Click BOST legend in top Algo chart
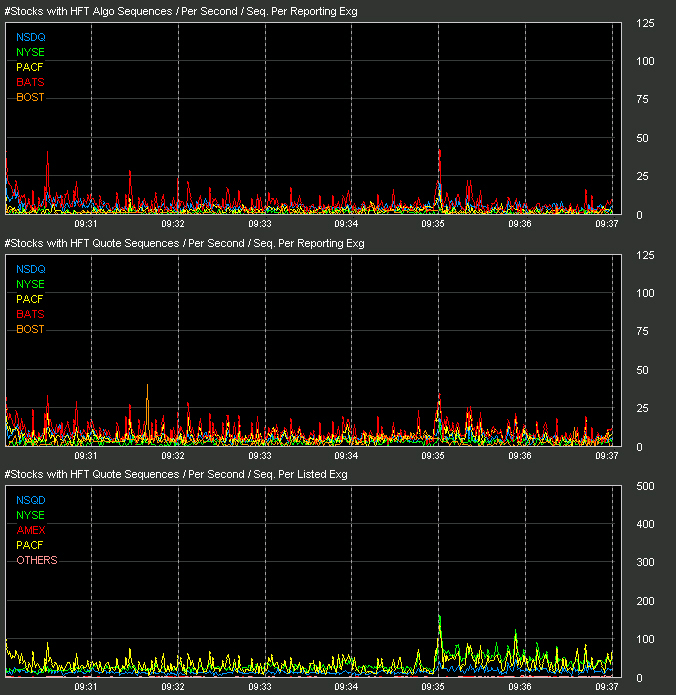Viewport: 676px width, 695px height. [30, 97]
